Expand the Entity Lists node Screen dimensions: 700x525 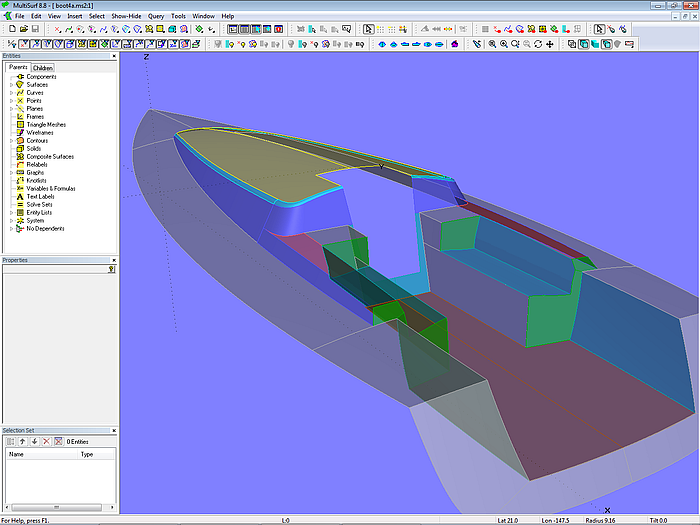pyautogui.click(x=11, y=213)
